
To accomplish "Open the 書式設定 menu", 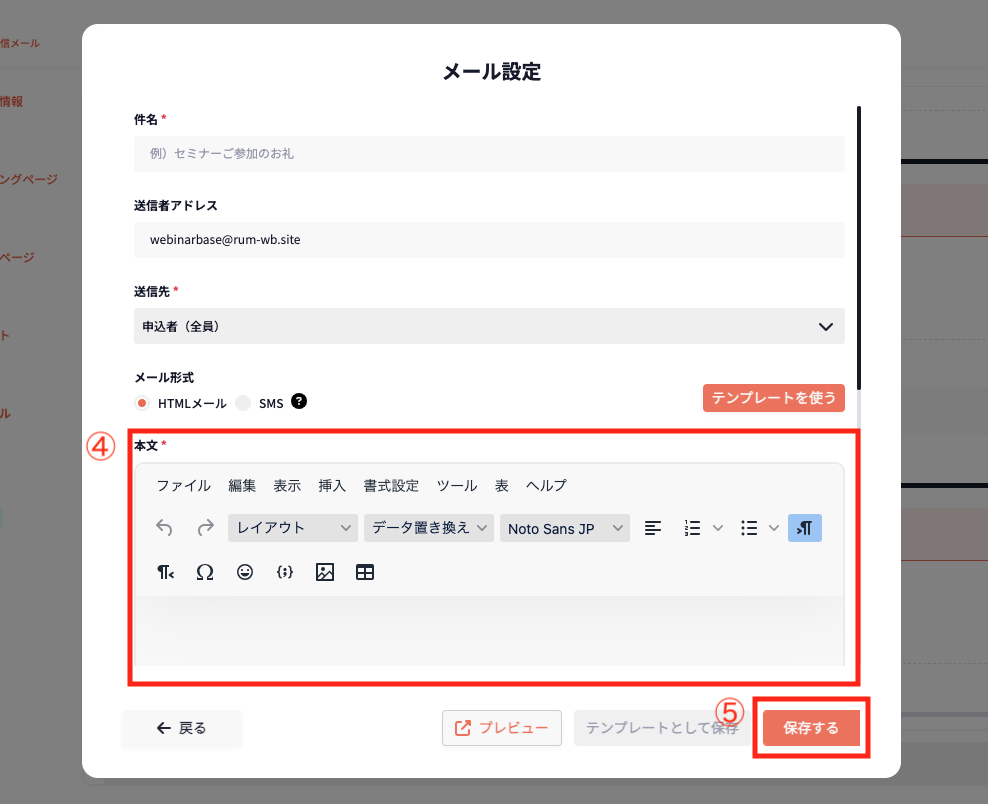I will tap(391, 486).
